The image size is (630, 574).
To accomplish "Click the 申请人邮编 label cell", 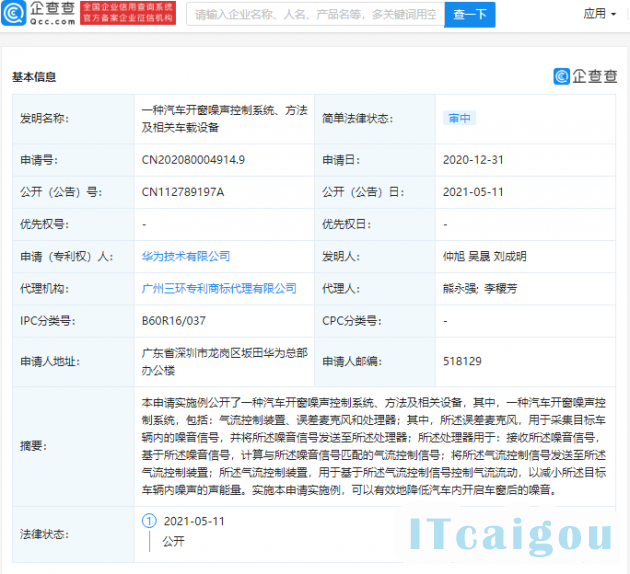I will point(375,362).
